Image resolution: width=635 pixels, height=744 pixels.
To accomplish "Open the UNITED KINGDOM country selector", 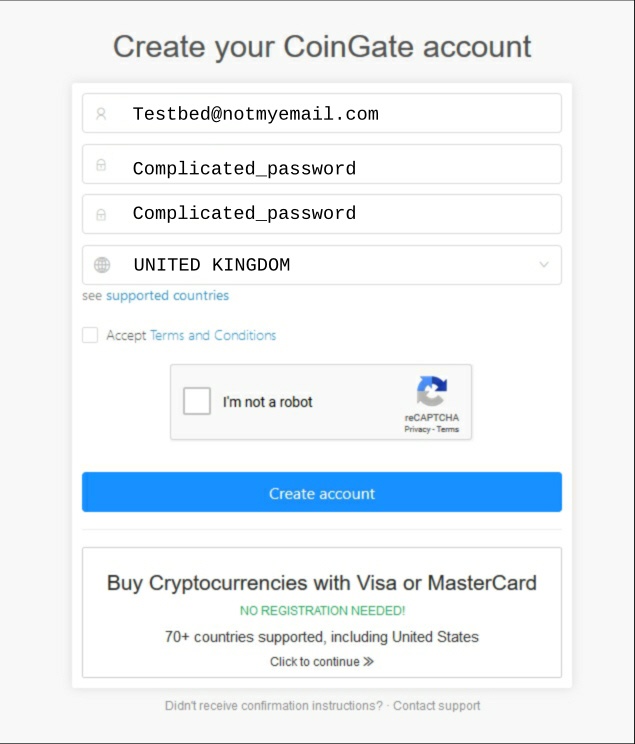I will (x=320, y=265).
